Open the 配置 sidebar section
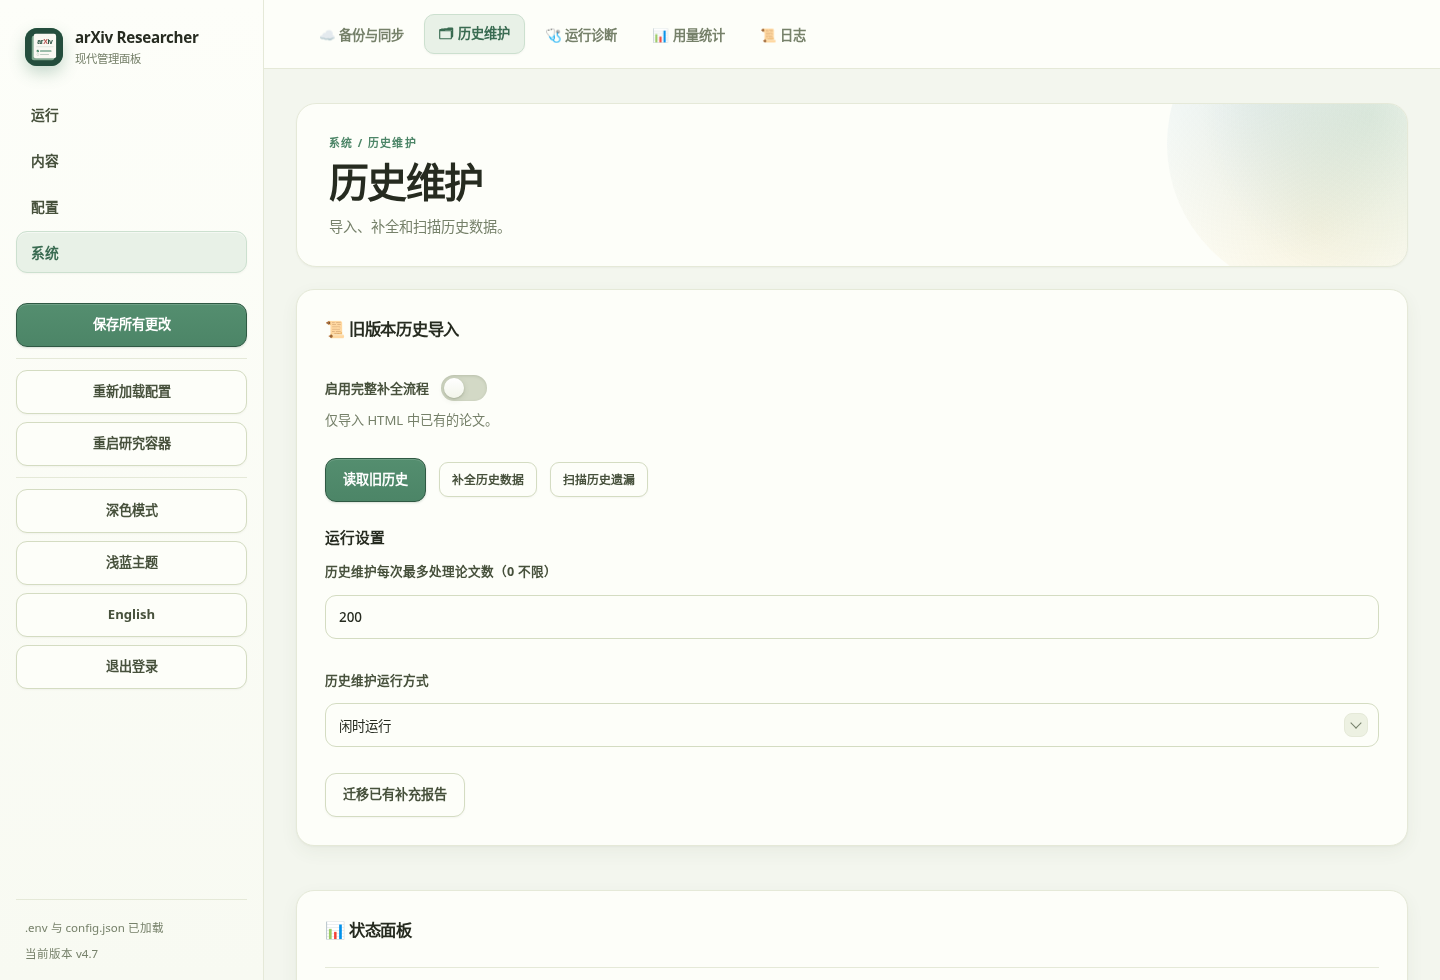 pyautogui.click(x=131, y=207)
